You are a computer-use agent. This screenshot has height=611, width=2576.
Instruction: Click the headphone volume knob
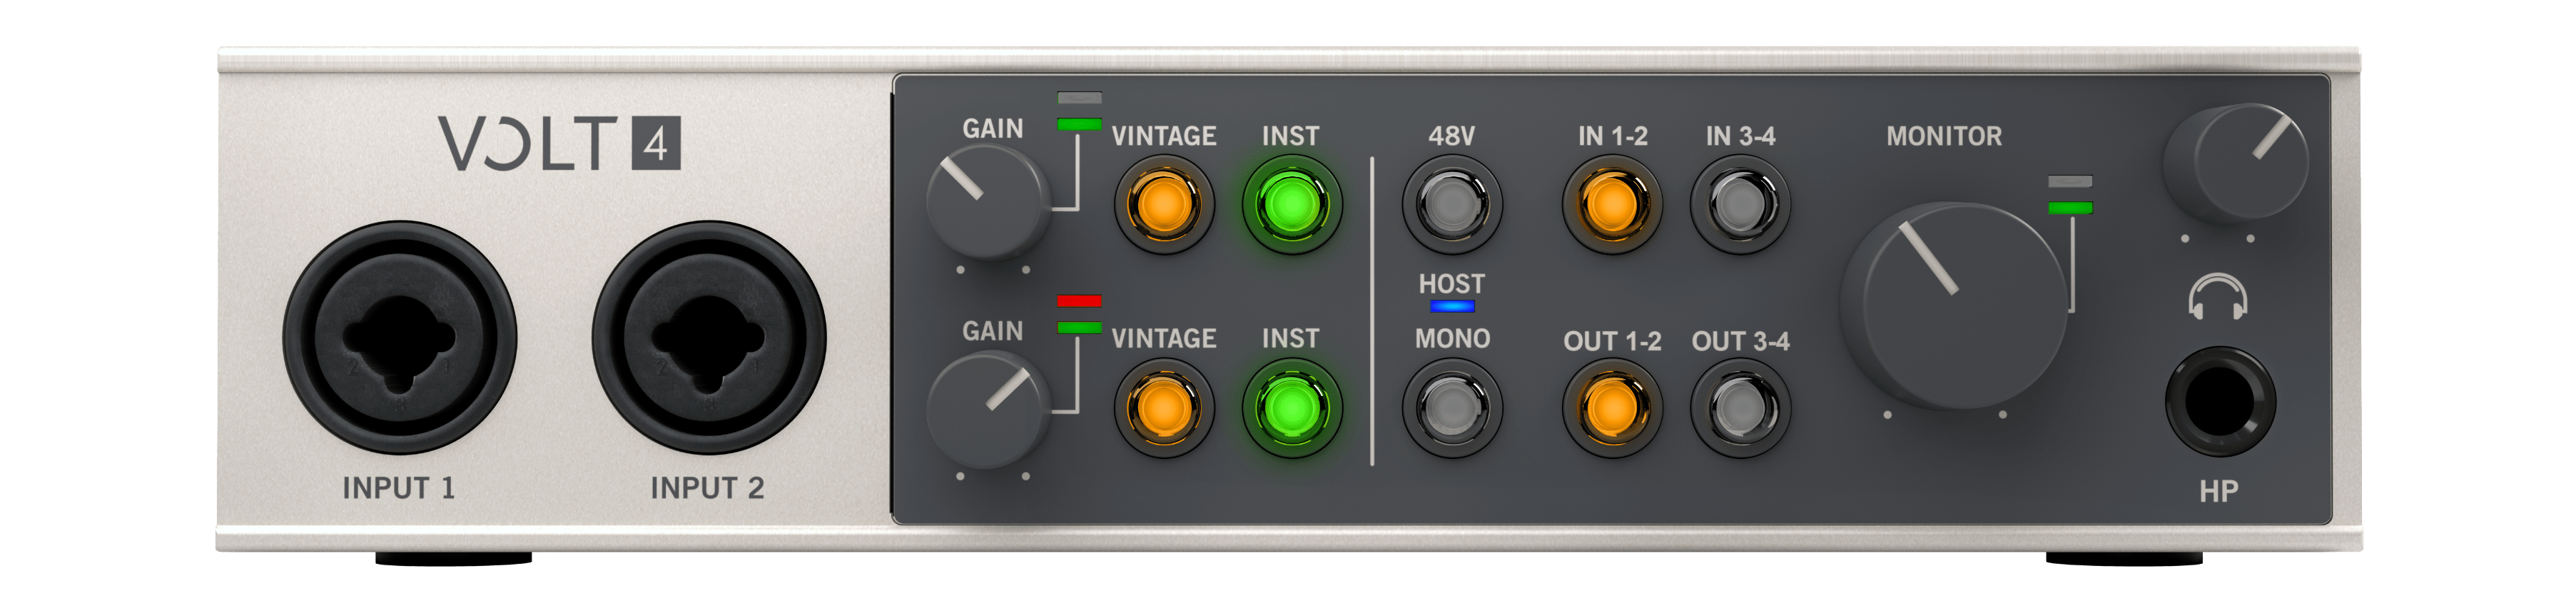pos(2235,162)
